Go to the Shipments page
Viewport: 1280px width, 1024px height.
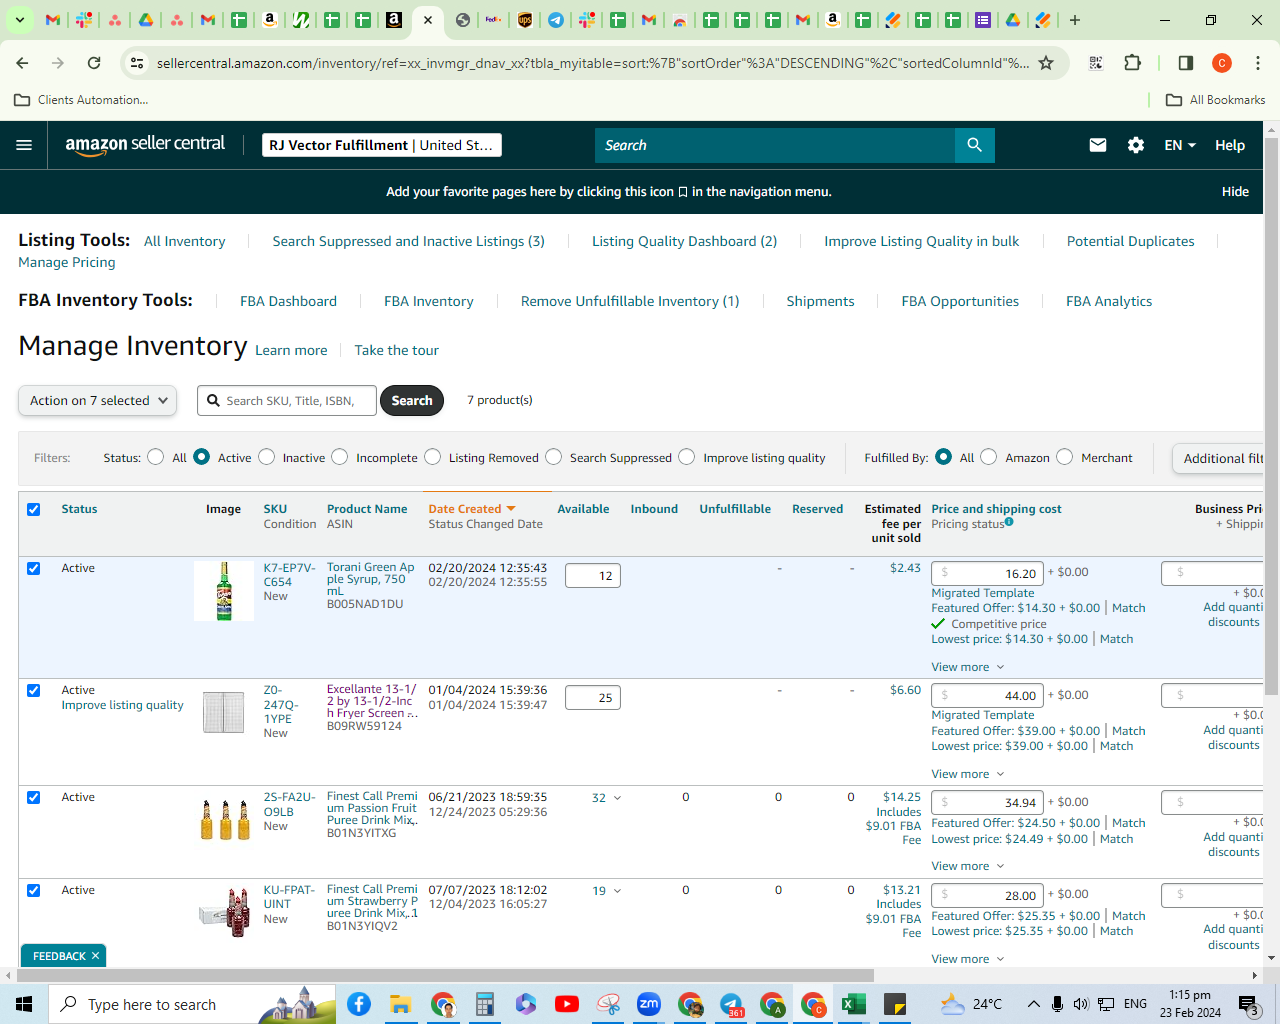821,301
